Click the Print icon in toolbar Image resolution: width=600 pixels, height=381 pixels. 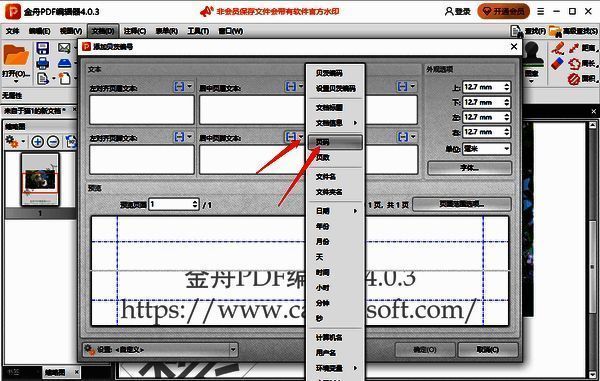pos(42,63)
